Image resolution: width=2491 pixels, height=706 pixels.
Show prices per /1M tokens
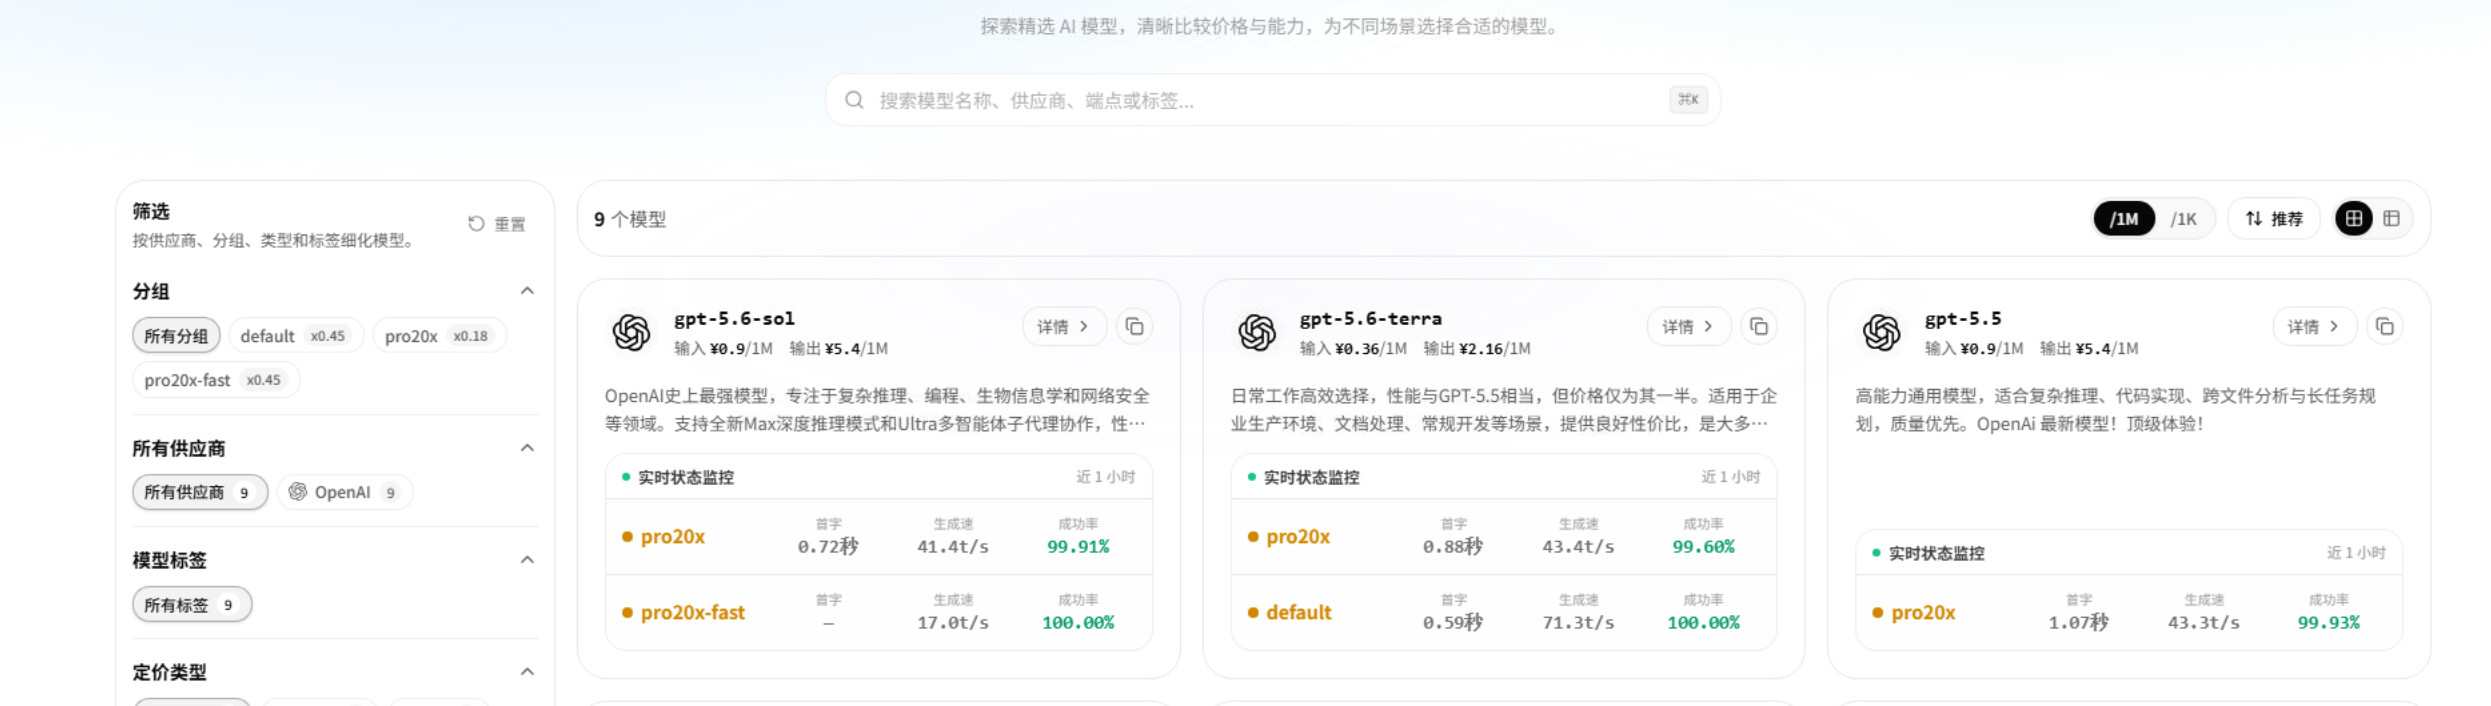coord(2124,219)
